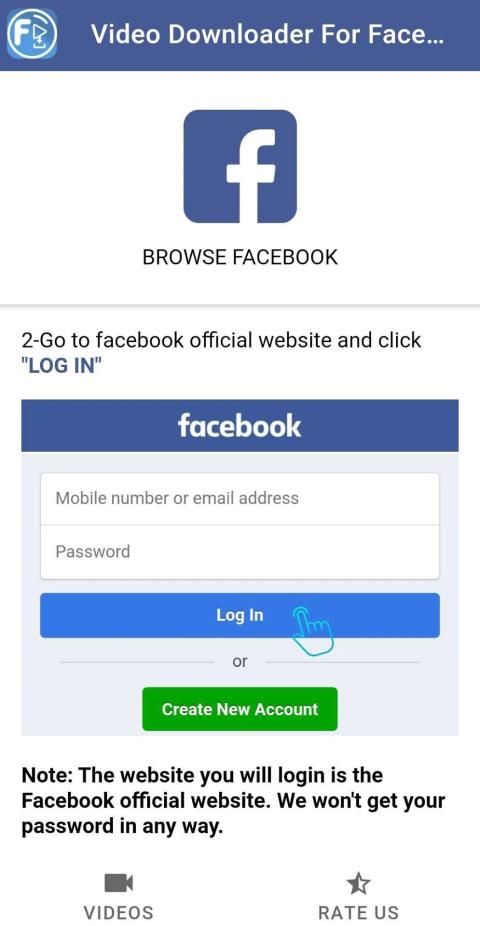Viewport: 480px width, 926px height.
Task: Tap the gray divider below BROWSE FACEBOOK
Action: coord(240,305)
